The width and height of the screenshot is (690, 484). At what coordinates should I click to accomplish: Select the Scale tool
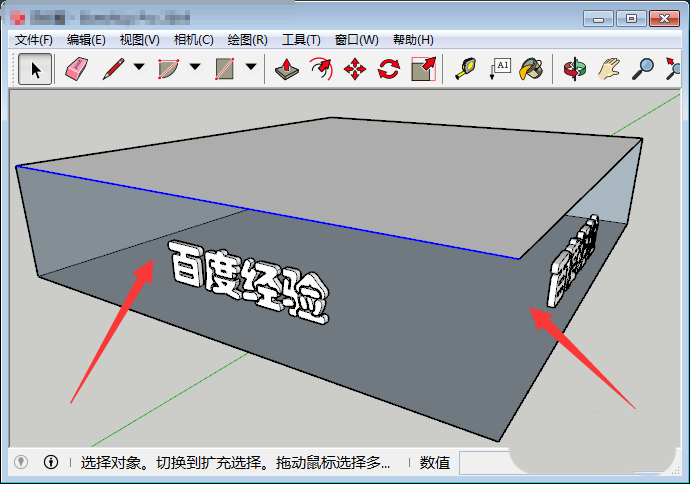tap(423, 69)
